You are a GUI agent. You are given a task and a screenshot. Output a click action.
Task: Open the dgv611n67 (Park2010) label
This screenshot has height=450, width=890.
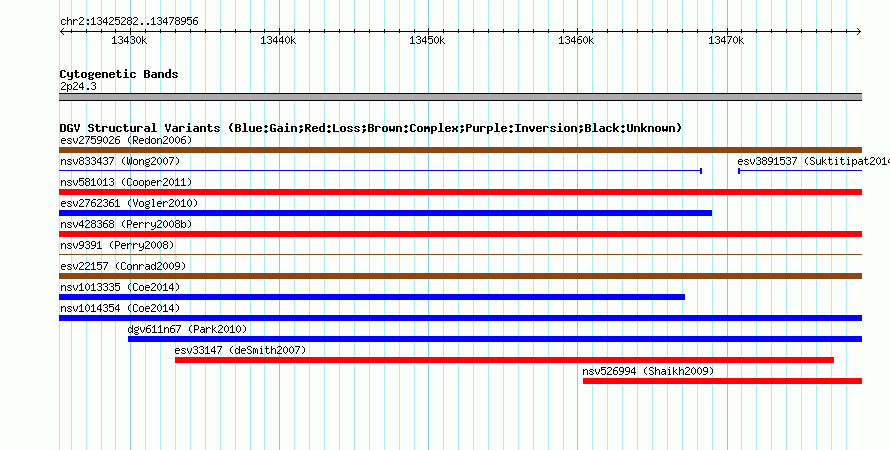tap(187, 329)
